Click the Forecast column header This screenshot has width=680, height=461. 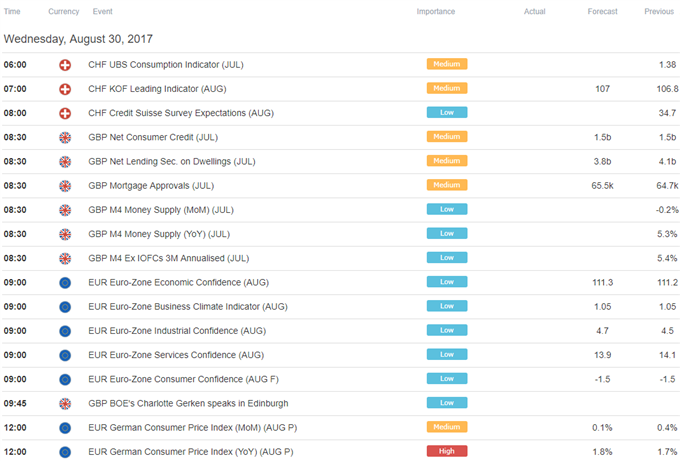pyautogui.click(x=602, y=12)
